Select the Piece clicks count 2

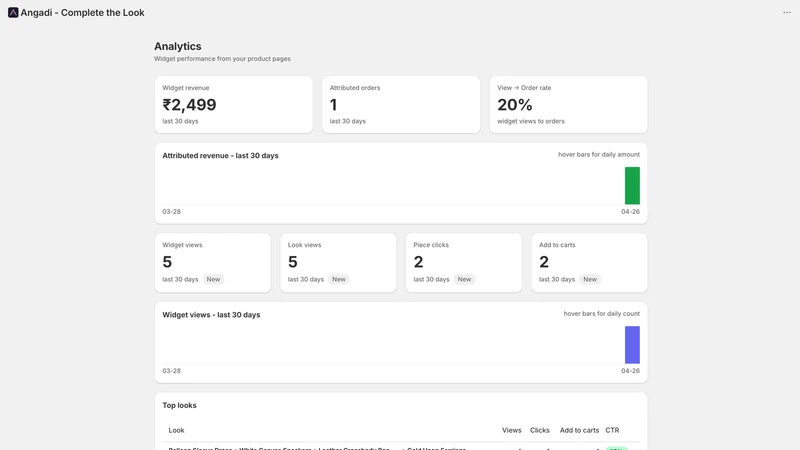(x=418, y=262)
